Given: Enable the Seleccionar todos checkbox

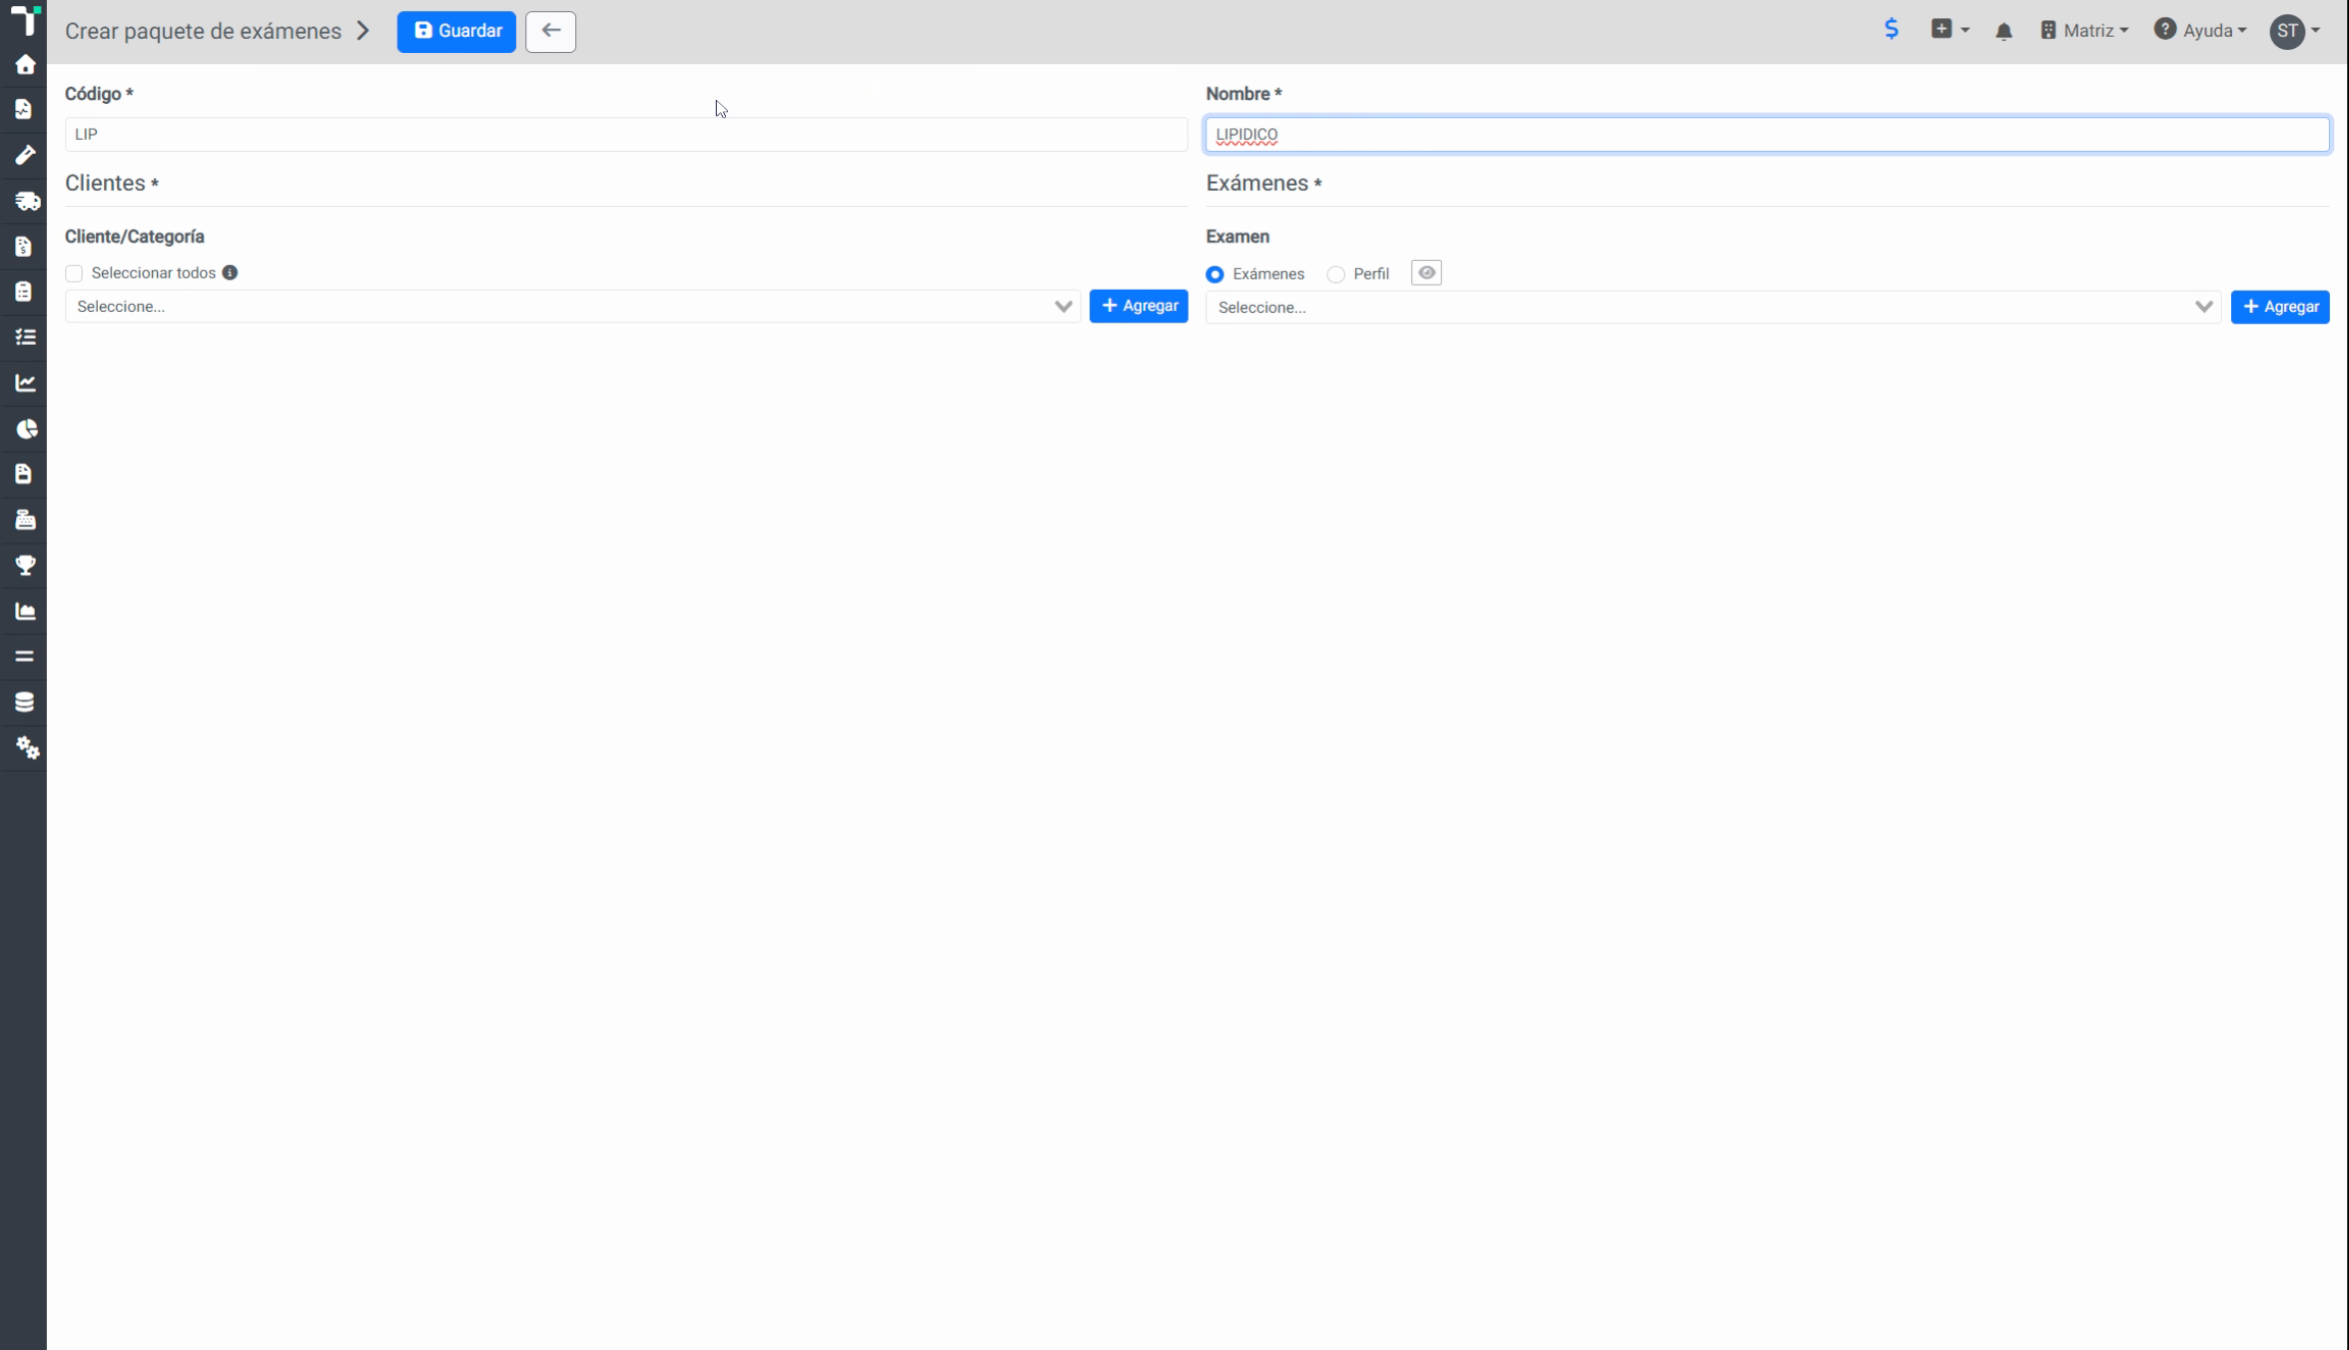Looking at the screenshot, I should (x=74, y=273).
